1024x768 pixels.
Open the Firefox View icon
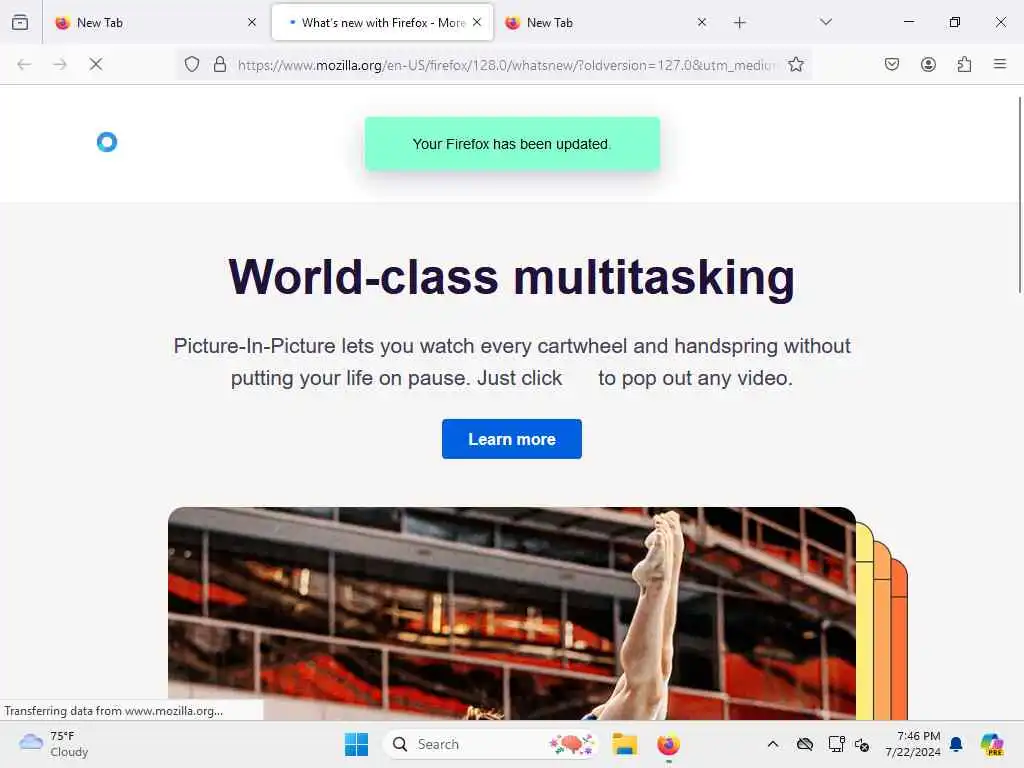tap(20, 22)
